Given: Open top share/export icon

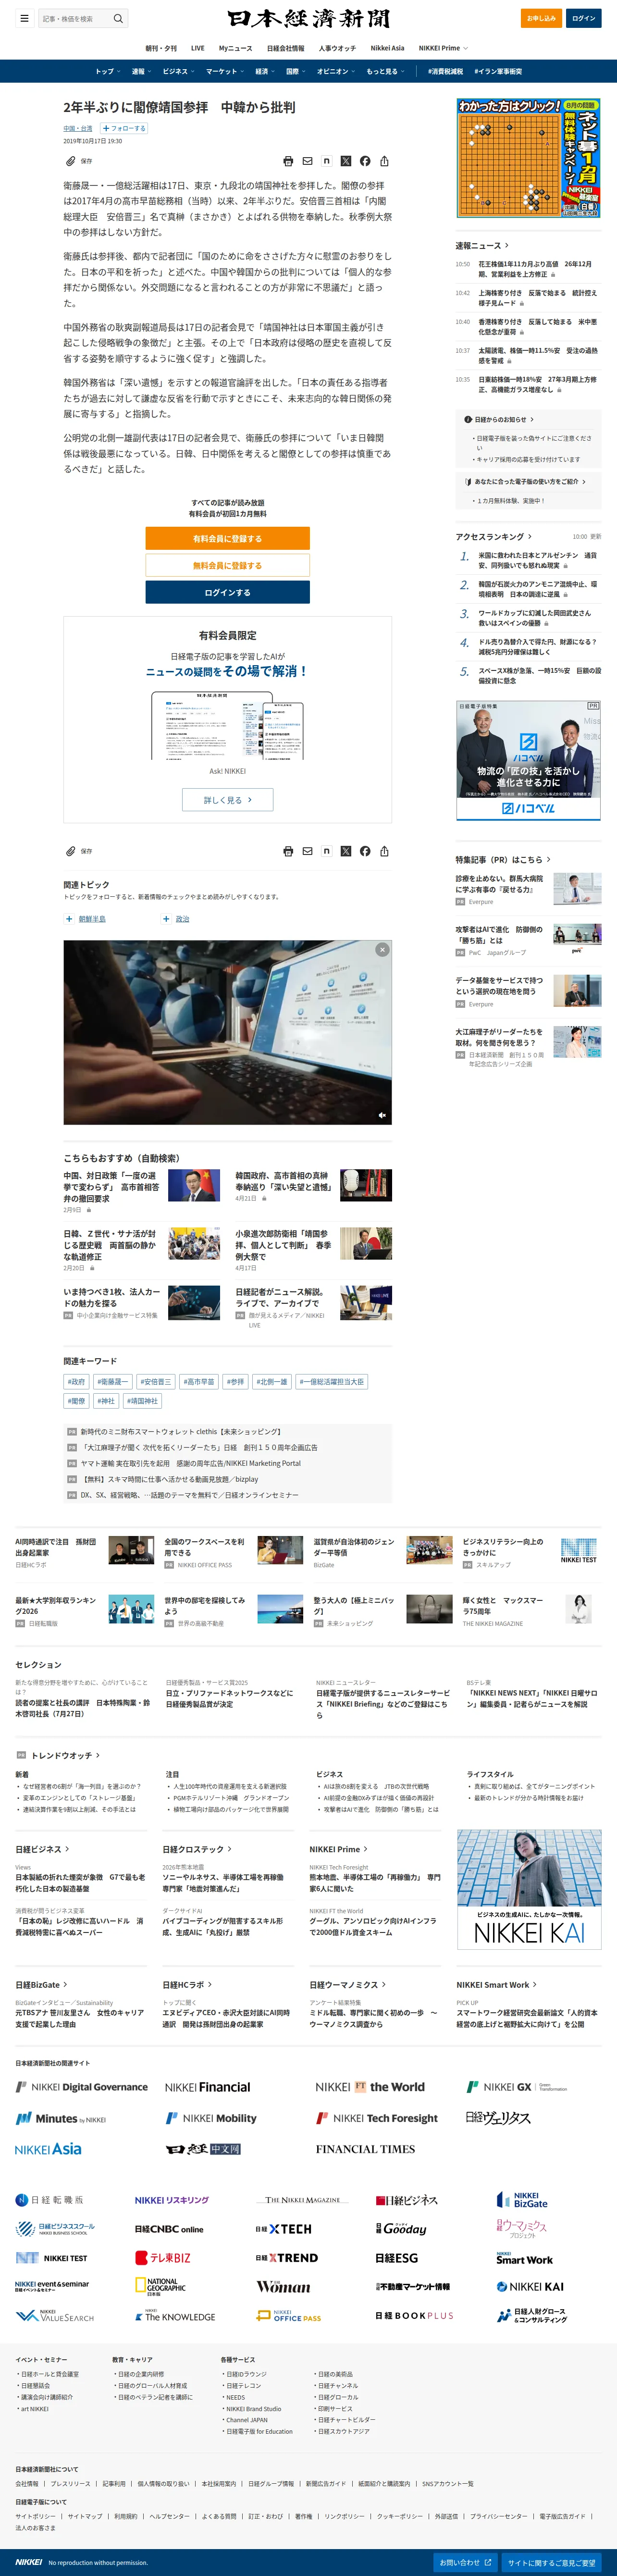Looking at the screenshot, I should coord(384,161).
